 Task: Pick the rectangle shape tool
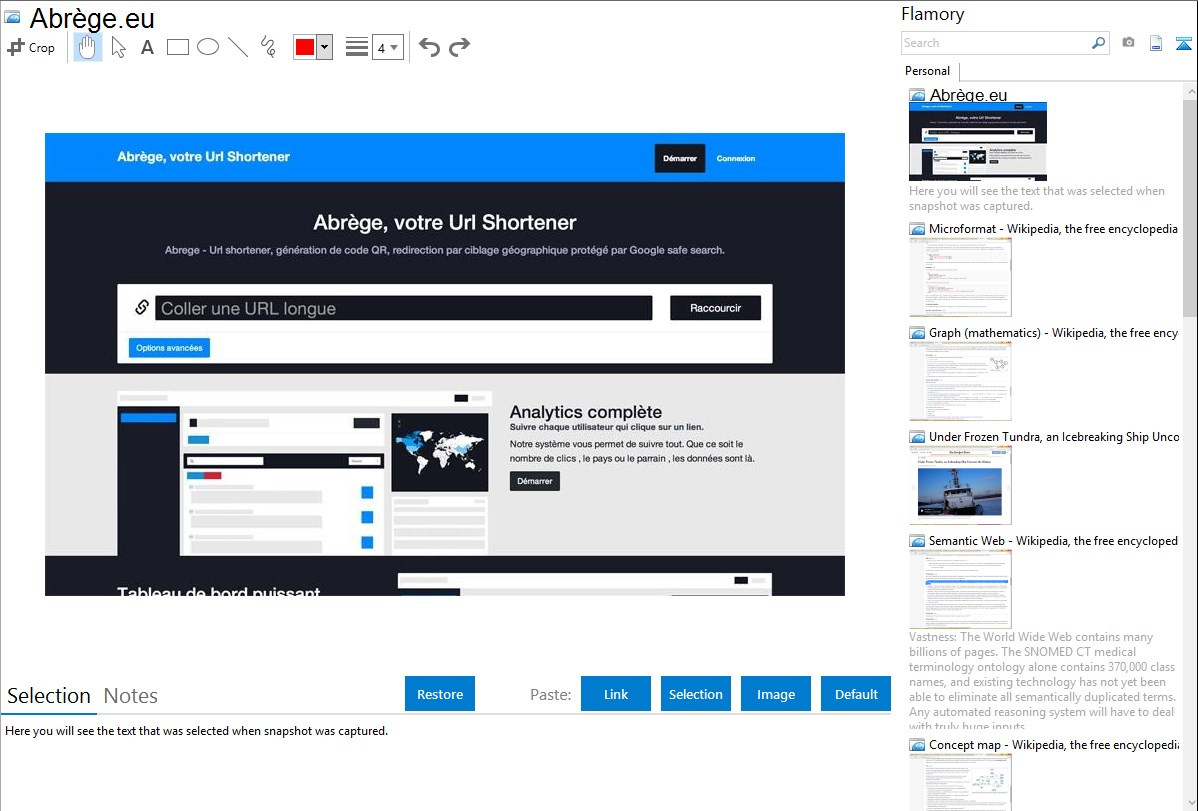tap(177, 47)
